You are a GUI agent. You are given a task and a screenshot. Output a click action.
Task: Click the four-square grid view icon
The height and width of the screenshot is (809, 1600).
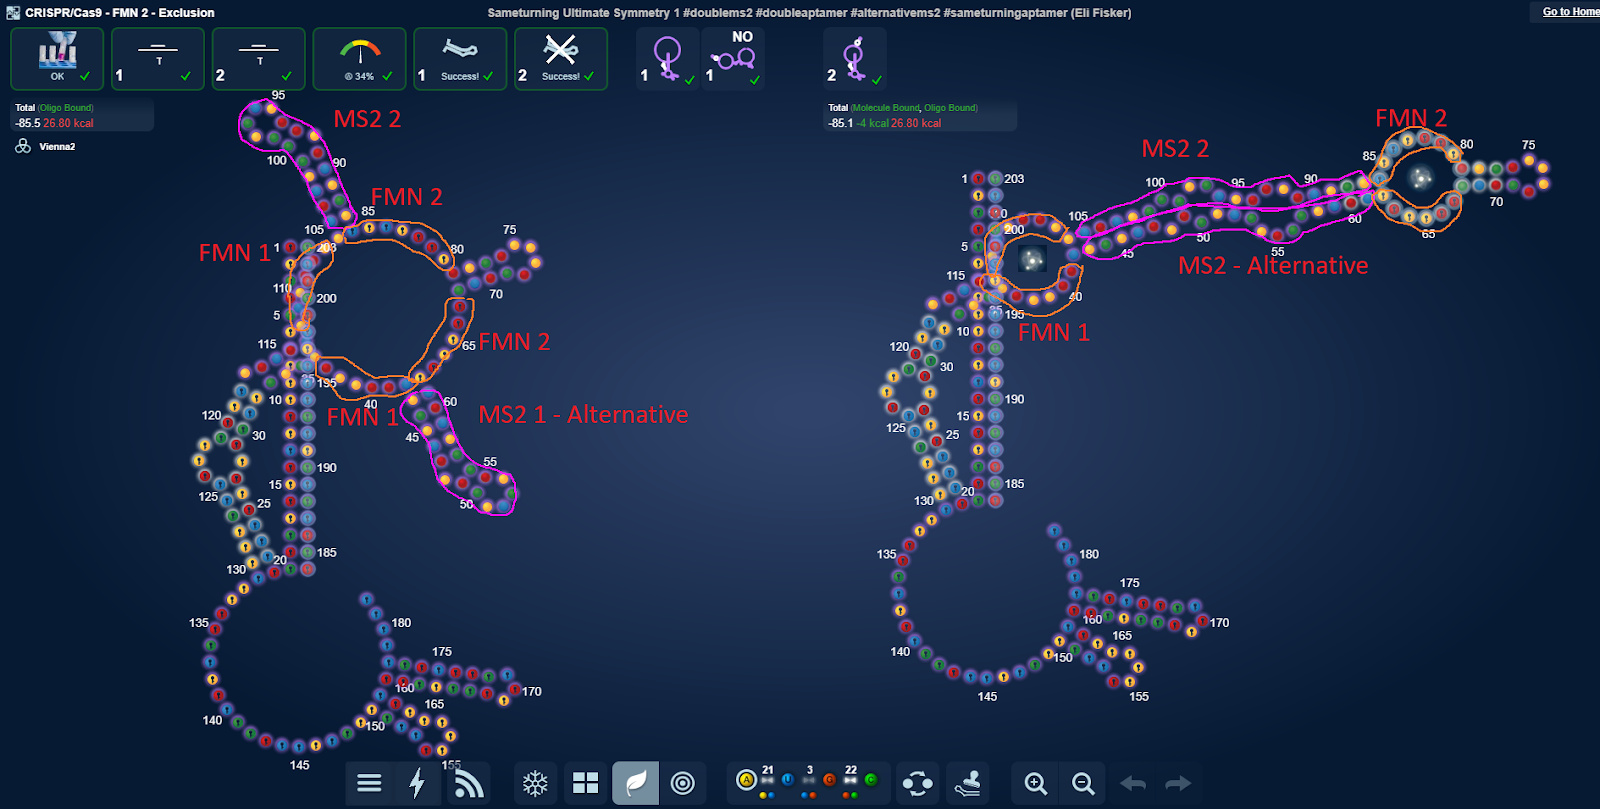pyautogui.click(x=585, y=783)
